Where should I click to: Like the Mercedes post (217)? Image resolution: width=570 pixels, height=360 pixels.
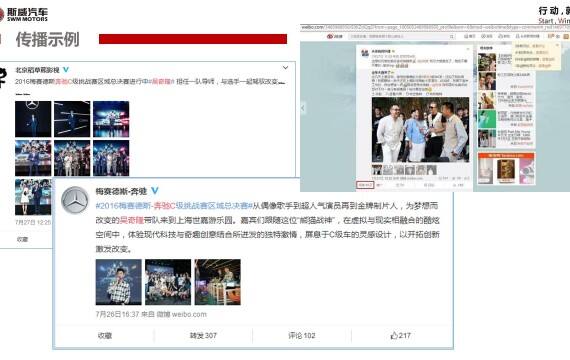(401, 336)
